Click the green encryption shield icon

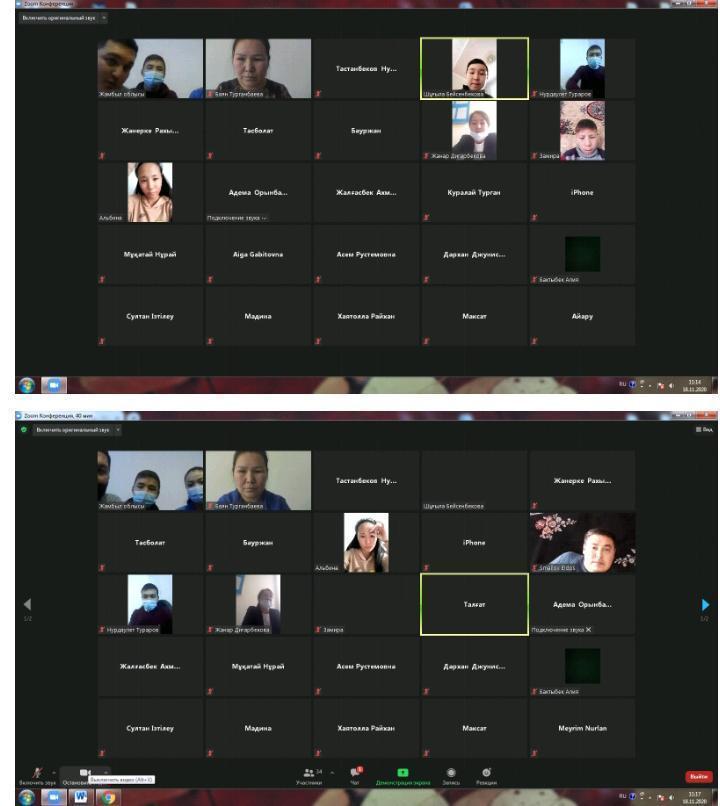click(x=22, y=429)
